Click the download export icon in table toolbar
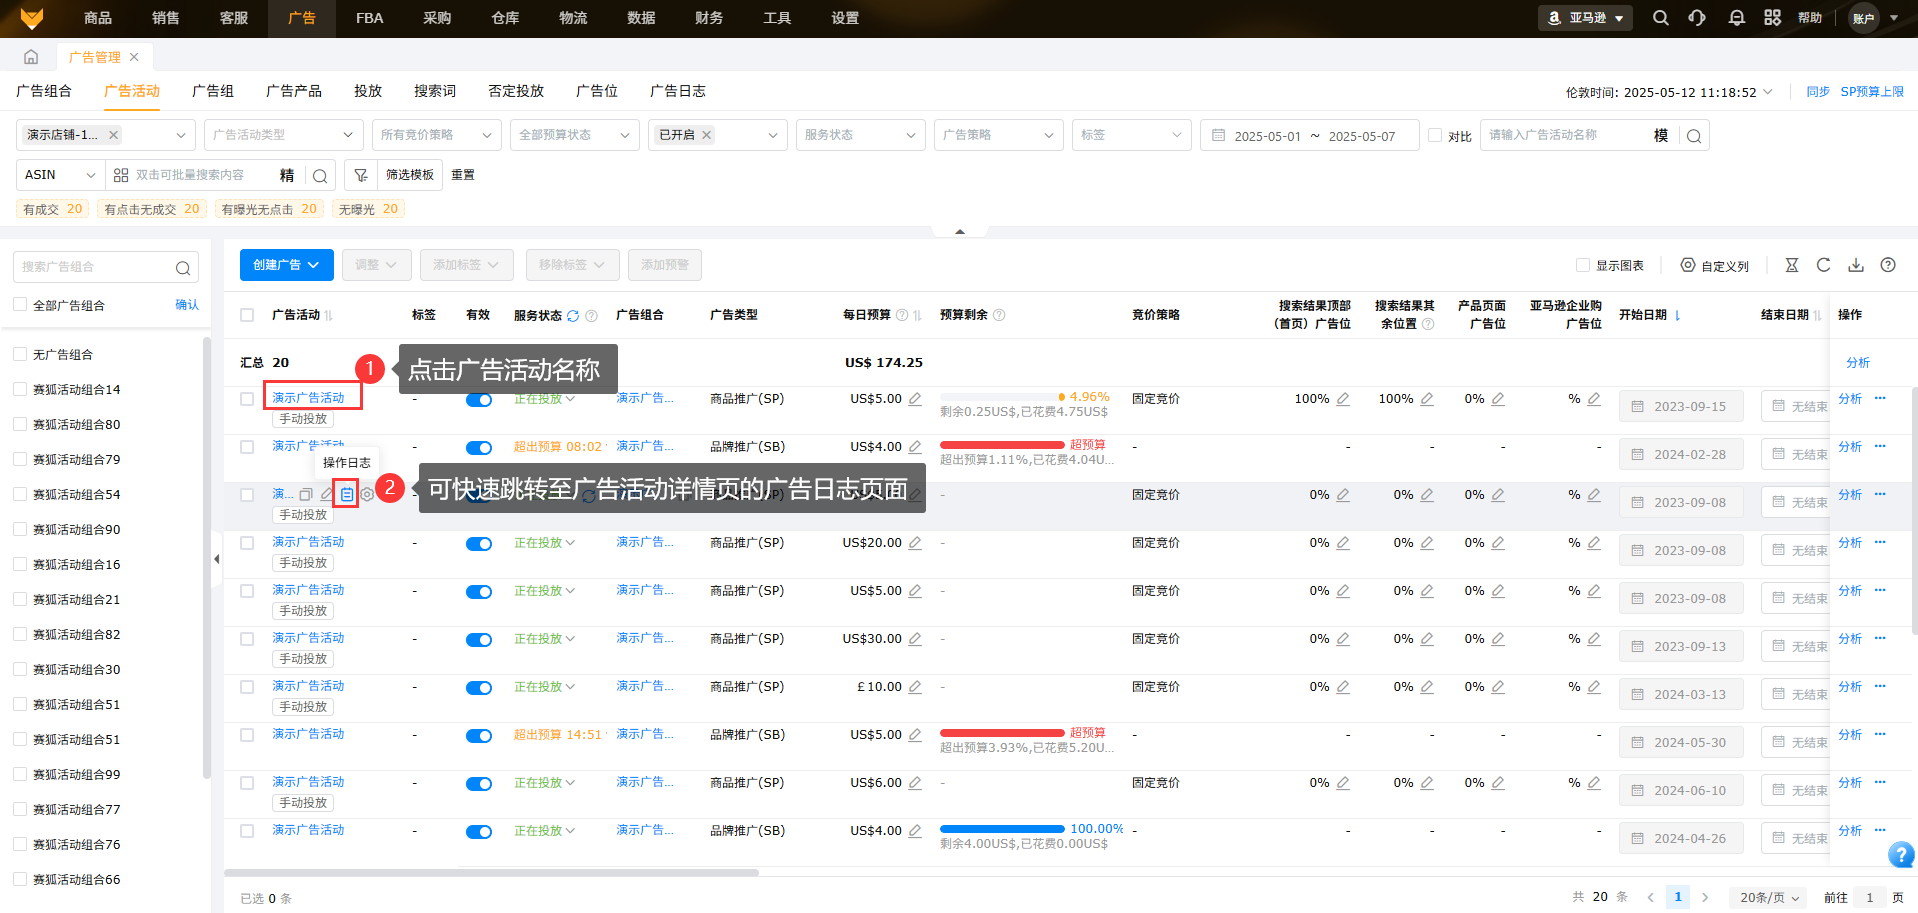Image resolution: width=1918 pixels, height=913 pixels. click(1855, 265)
